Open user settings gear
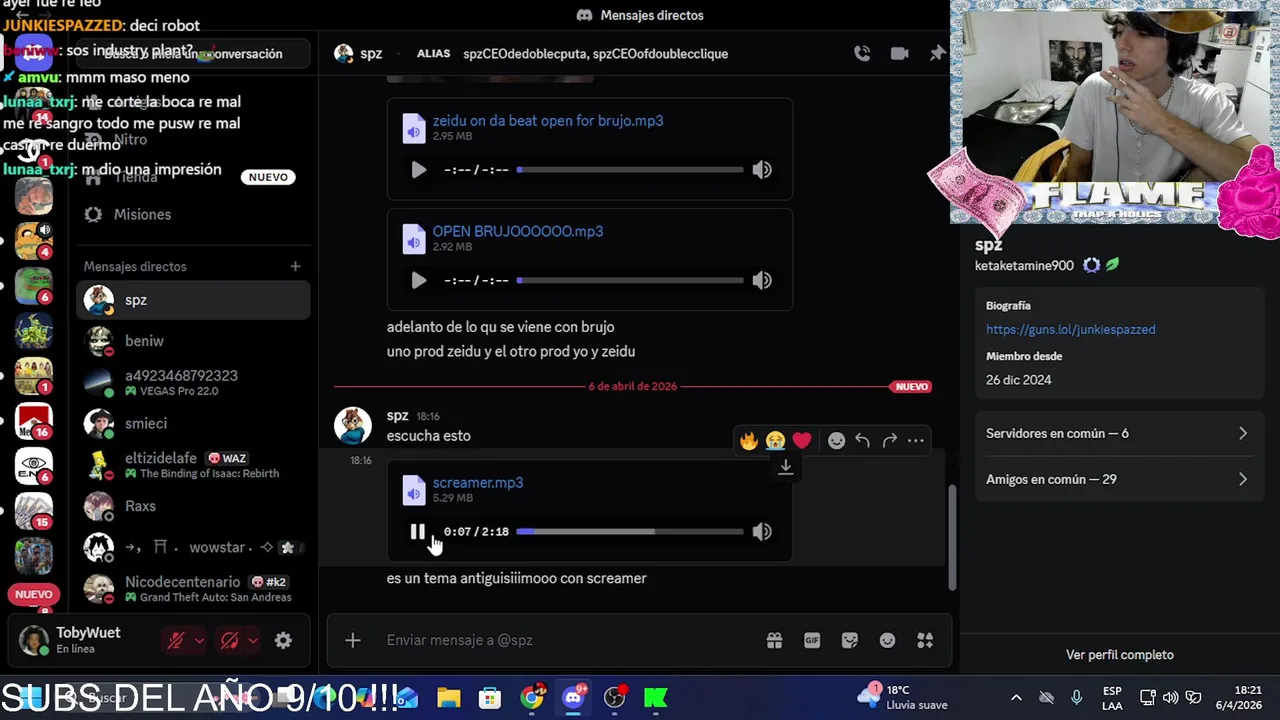Screen dimensions: 1280x720 (x=284, y=641)
